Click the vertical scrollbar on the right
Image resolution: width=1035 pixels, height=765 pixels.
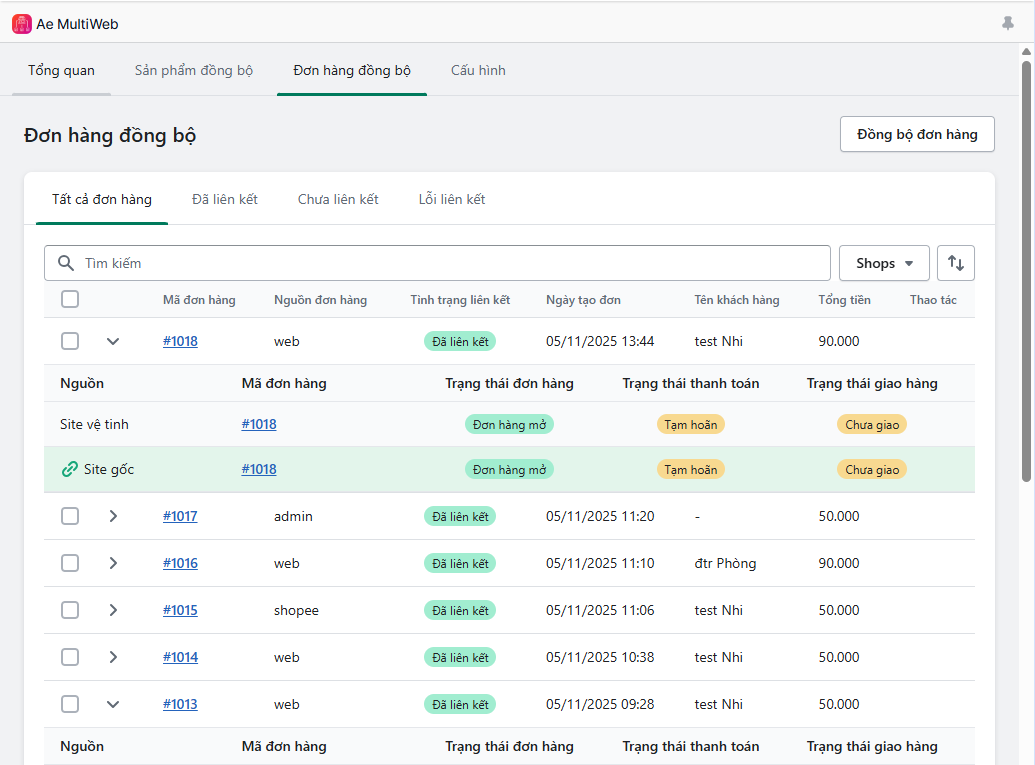[1026, 270]
